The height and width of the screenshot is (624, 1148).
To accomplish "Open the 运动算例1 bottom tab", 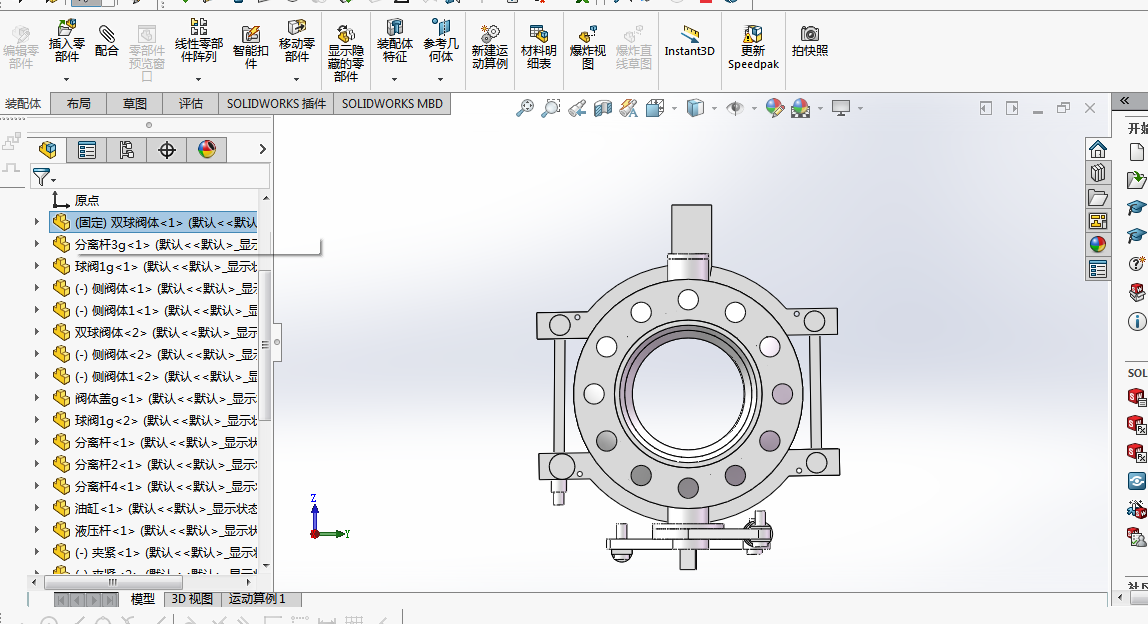I will [257, 599].
